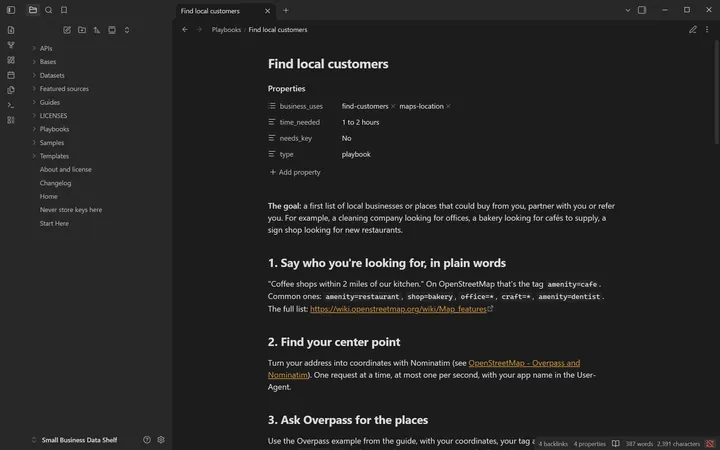Click the type property icon

click(272, 154)
